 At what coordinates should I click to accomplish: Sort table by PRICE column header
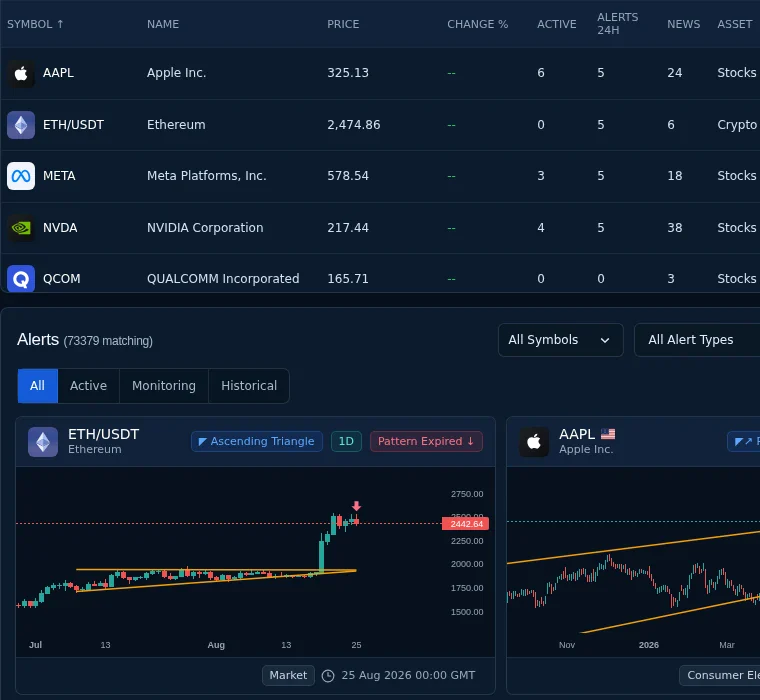[343, 24]
